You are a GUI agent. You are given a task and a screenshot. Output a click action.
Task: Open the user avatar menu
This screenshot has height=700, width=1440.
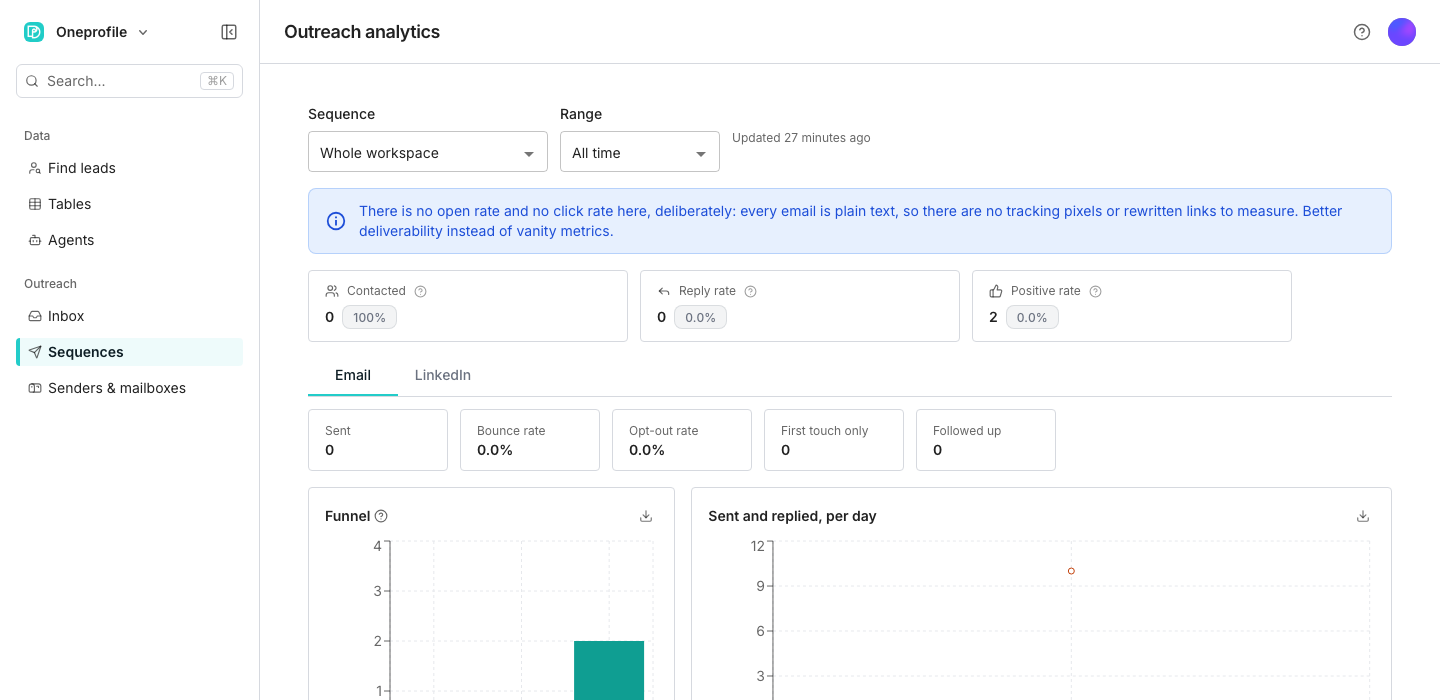(1402, 32)
